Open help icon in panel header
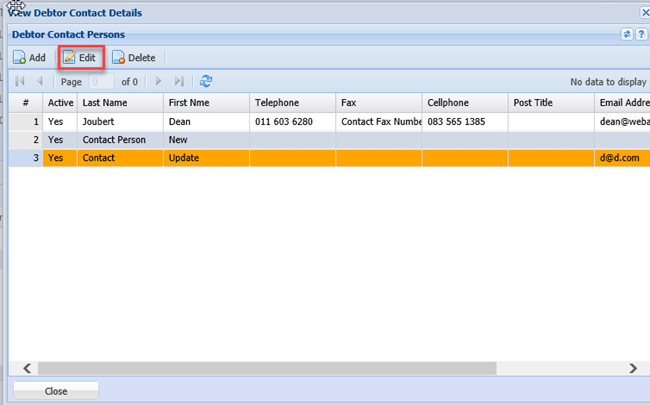 coord(641,34)
